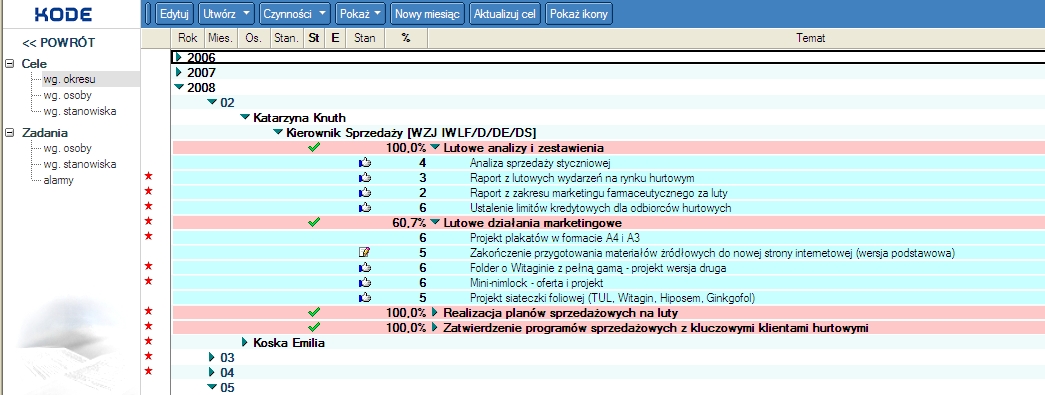Open the Czynności dropdown menu
Image resolution: width=1045 pixels, height=395 pixels.
(x=295, y=14)
